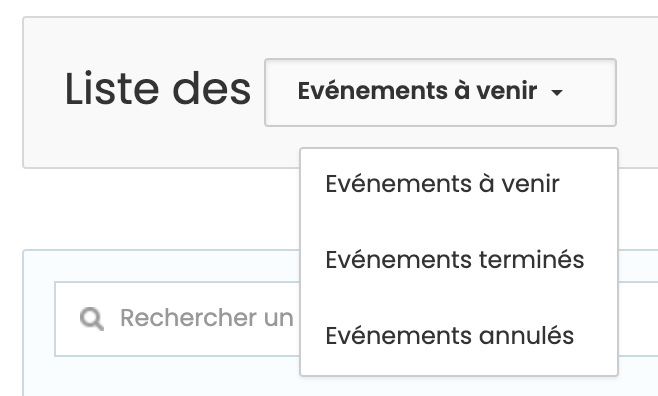658x396 pixels.
Task: Open the Evénements à venir dropdown button
Action: [440, 92]
